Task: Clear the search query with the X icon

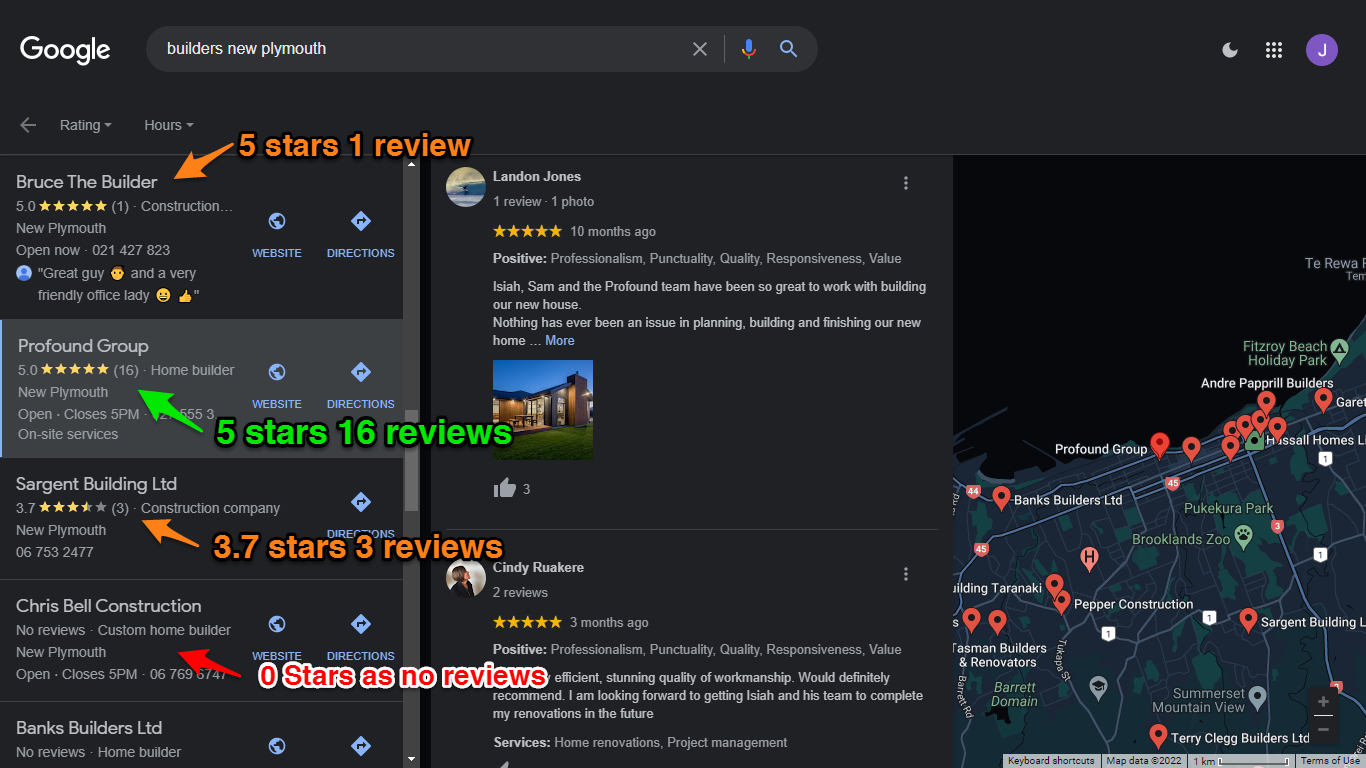Action: point(700,49)
